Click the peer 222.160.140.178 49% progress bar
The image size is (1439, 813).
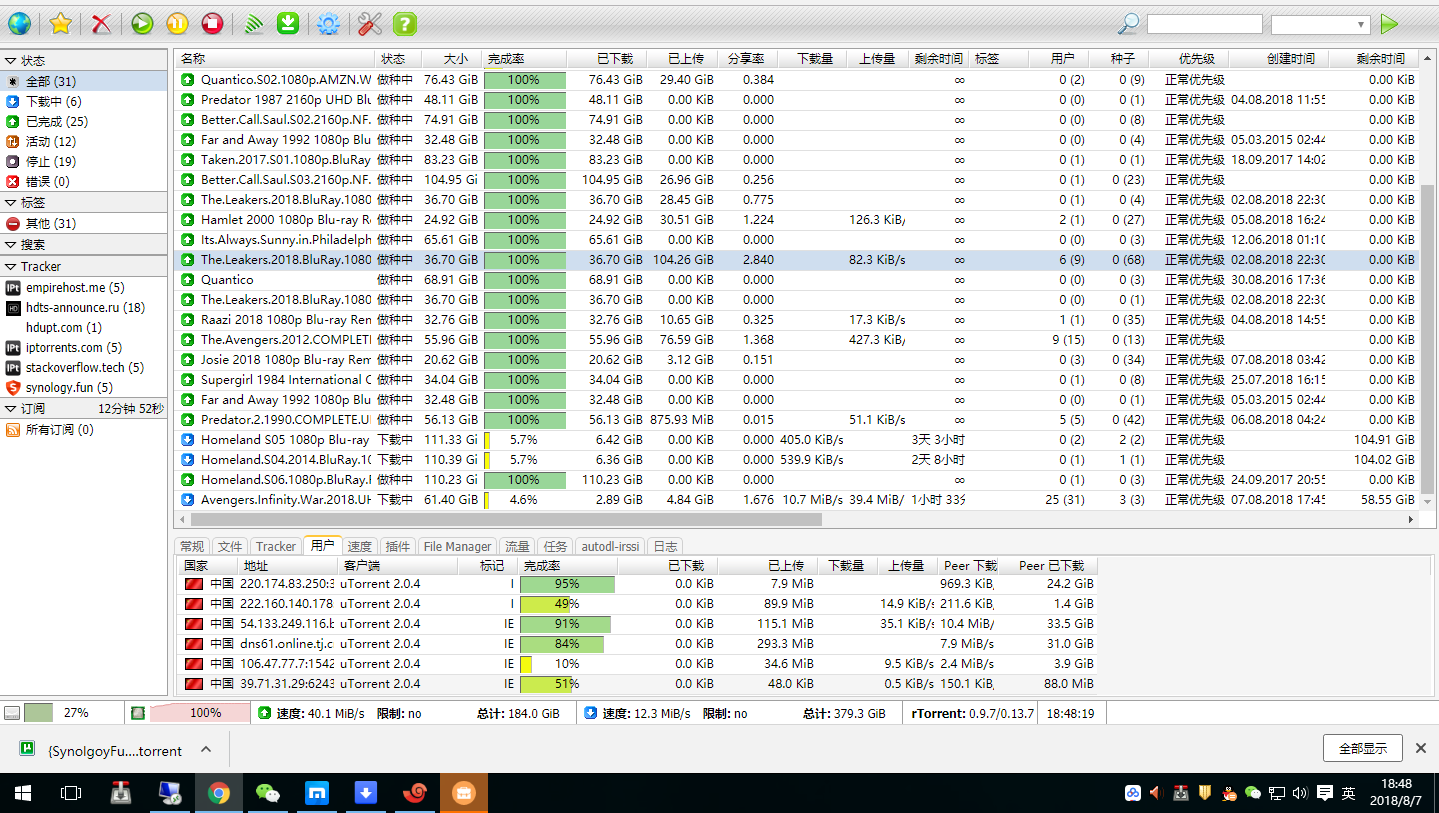tap(567, 603)
